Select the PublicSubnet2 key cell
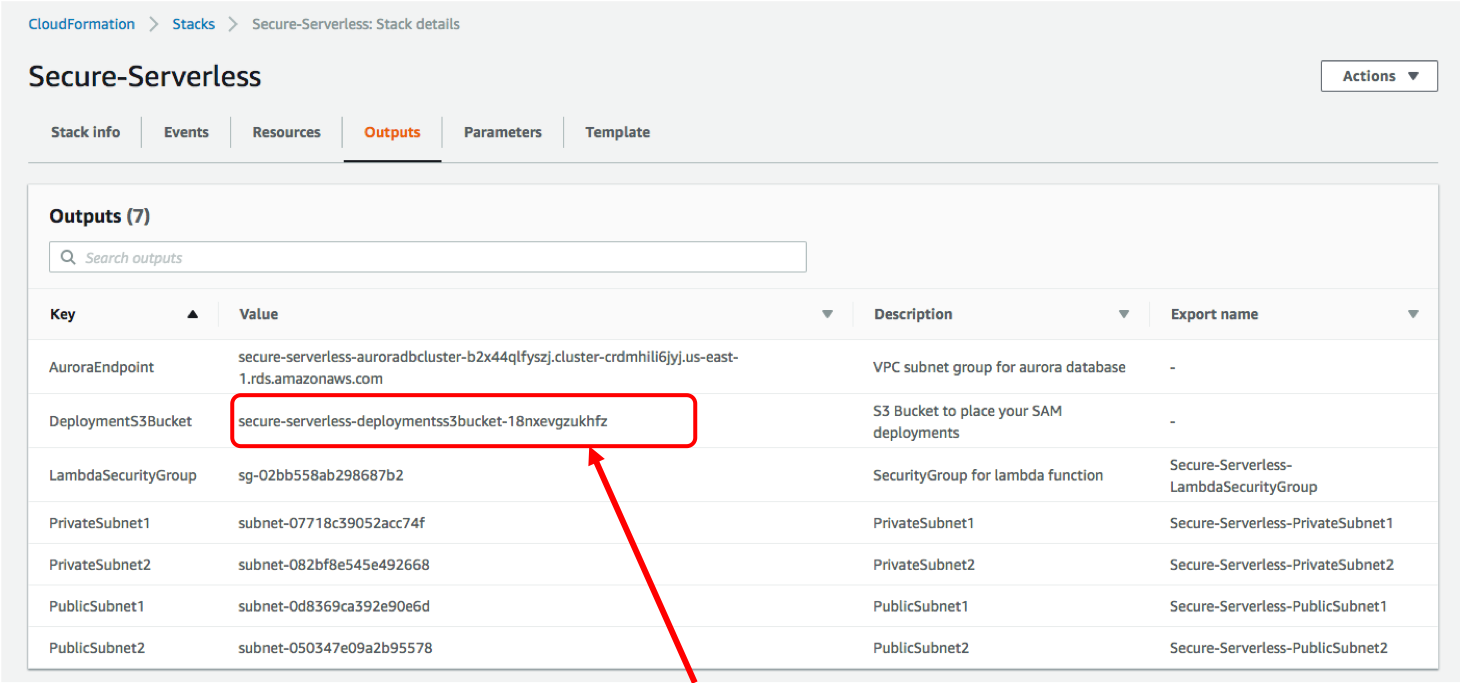This screenshot has width=1460, height=683. [x=97, y=648]
